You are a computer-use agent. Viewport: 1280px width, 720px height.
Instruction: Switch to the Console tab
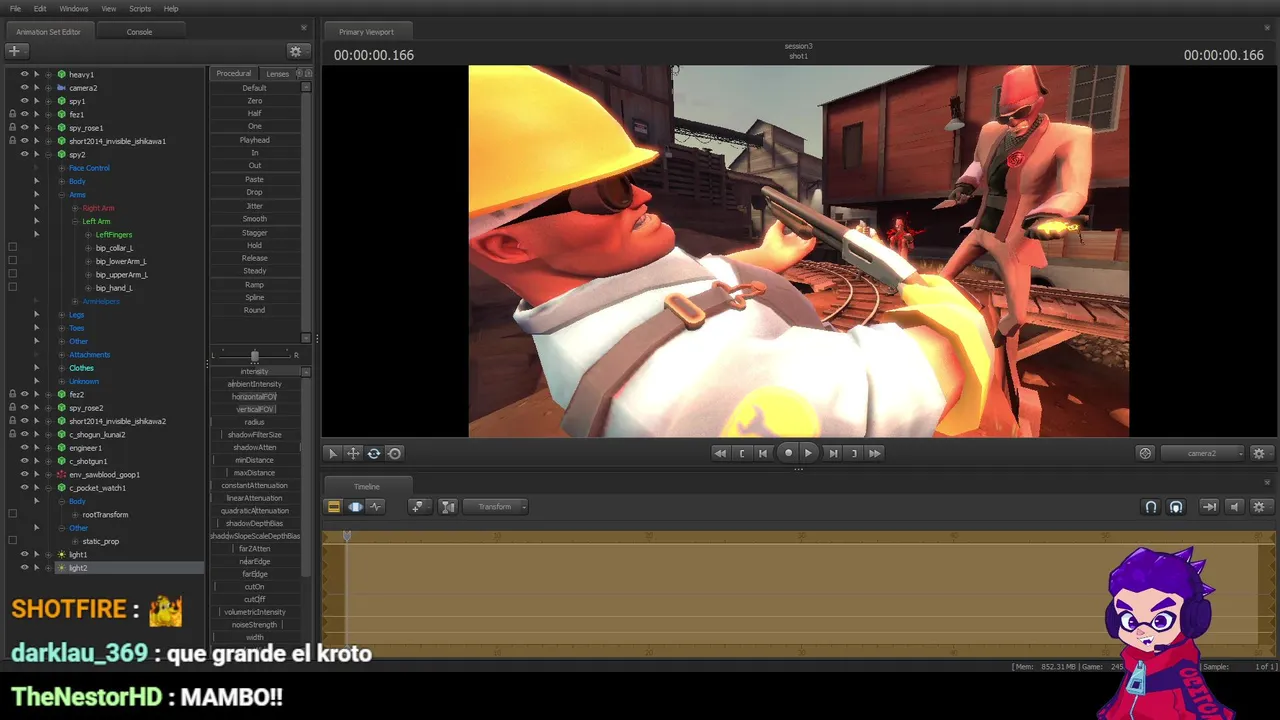coord(139,32)
